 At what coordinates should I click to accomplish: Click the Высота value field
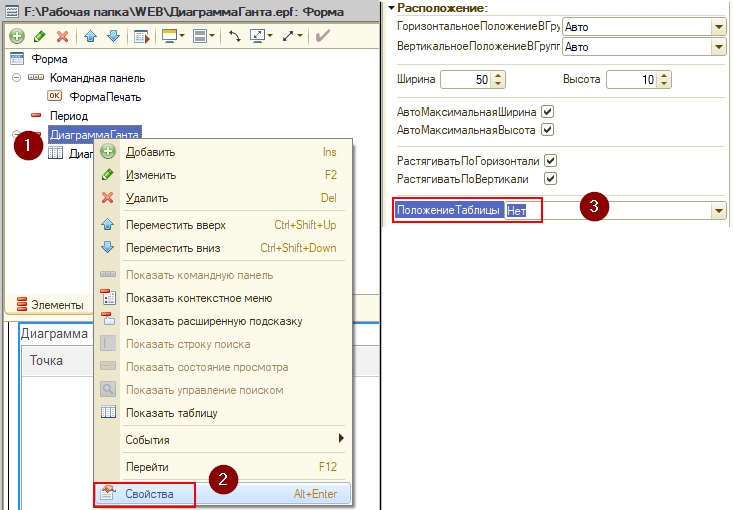coord(632,79)
